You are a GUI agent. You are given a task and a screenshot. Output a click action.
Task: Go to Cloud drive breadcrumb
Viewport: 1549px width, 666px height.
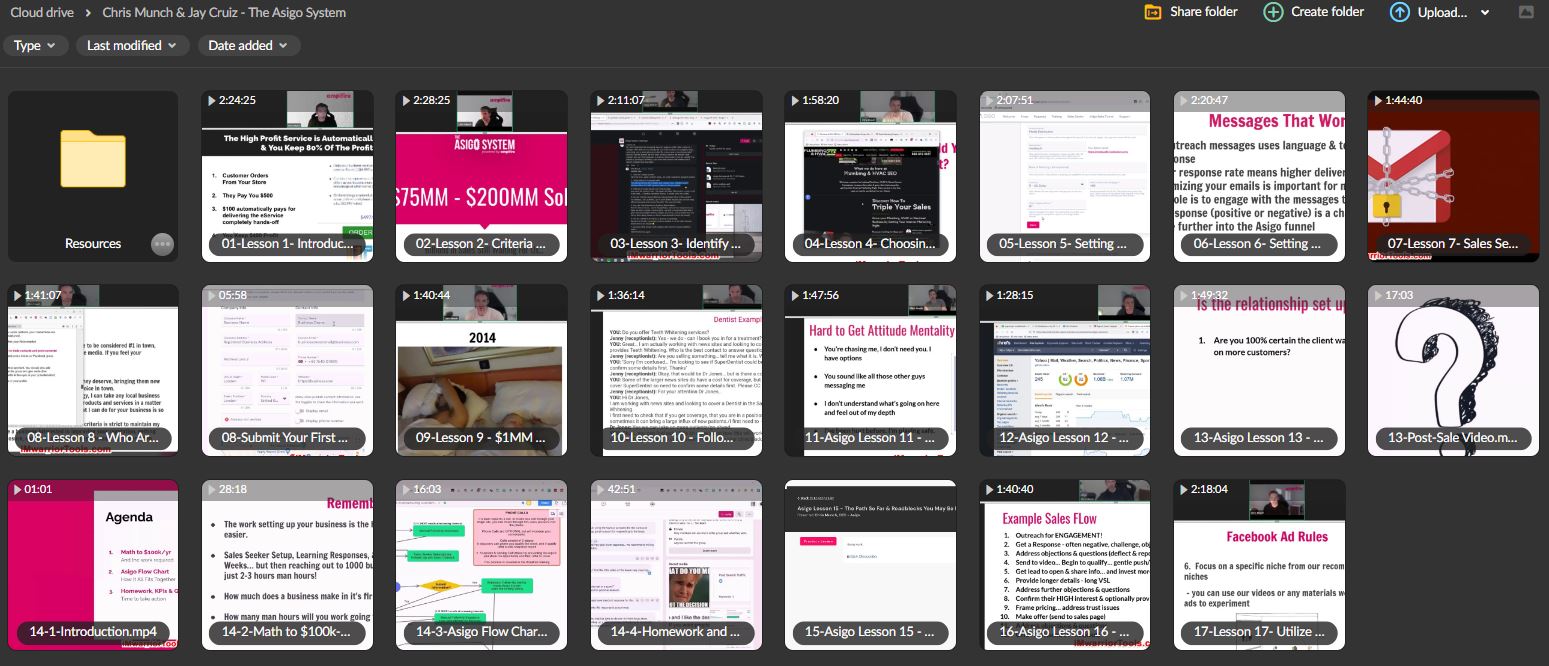[x=47, y=13]
